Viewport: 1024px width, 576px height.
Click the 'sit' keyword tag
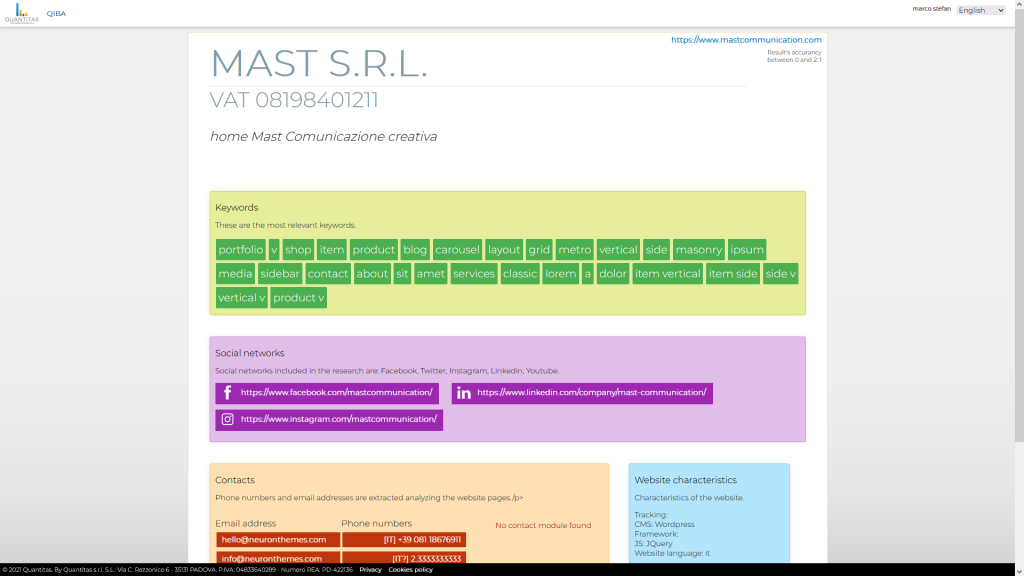(402, 274)
